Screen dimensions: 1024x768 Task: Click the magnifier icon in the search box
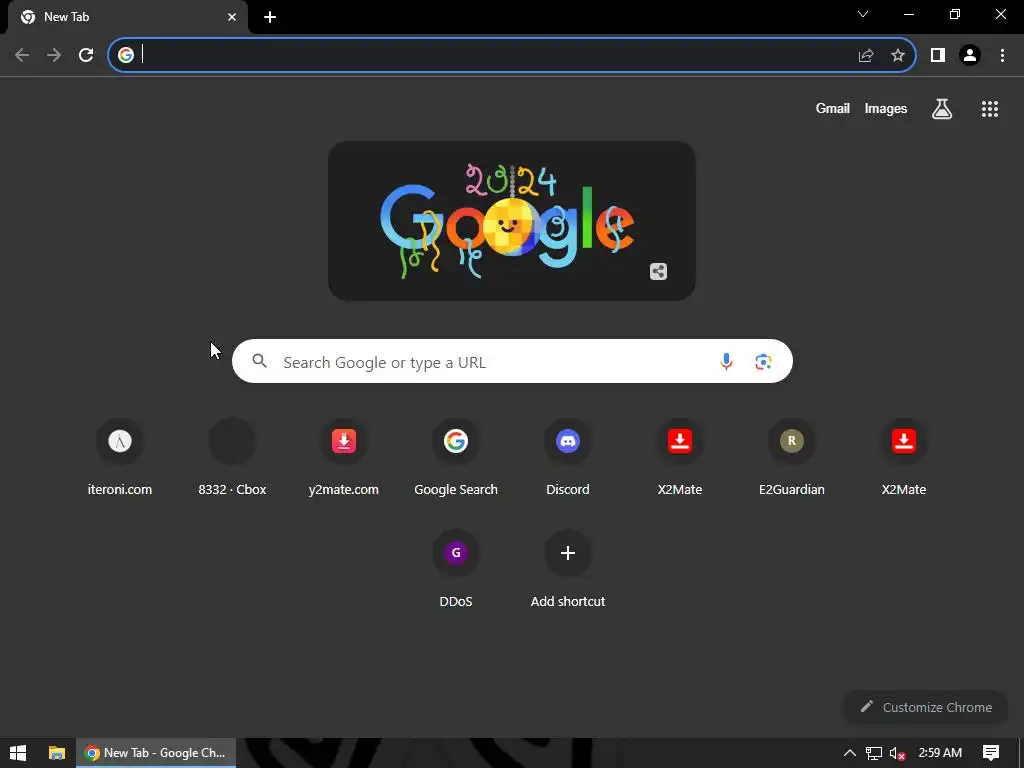click(260, 360)
